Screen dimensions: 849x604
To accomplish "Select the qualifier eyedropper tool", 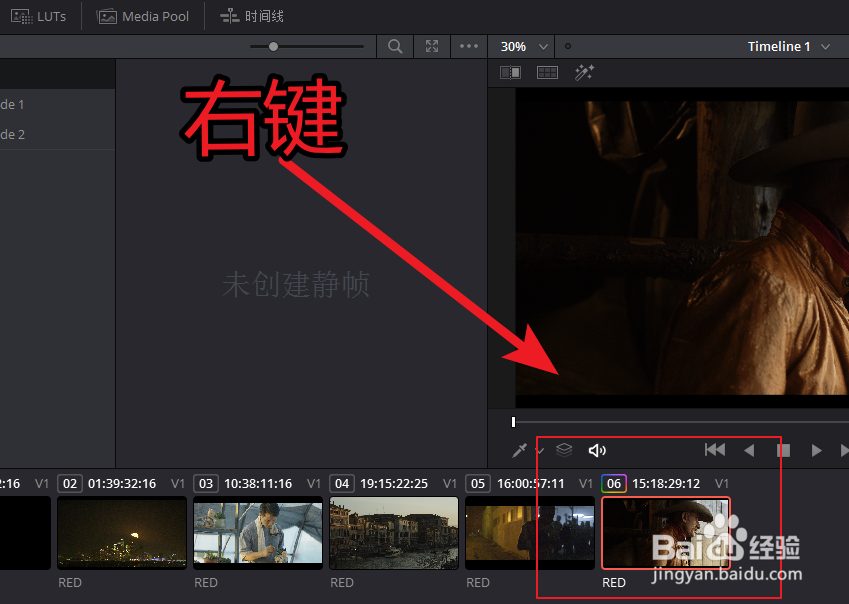I will [x=520, y=450].
